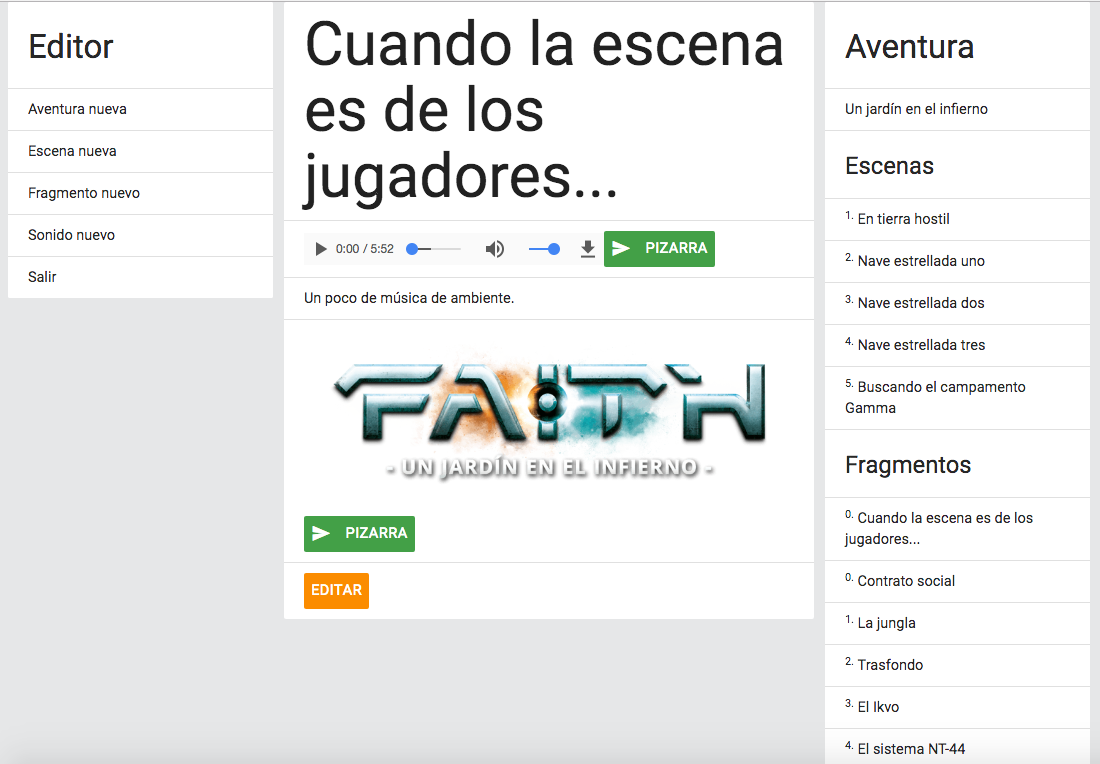Image resolution: width=1100 pixels, height=764 pixels.
Task: Adjust the audio volume slider
Action: [544, 249]
